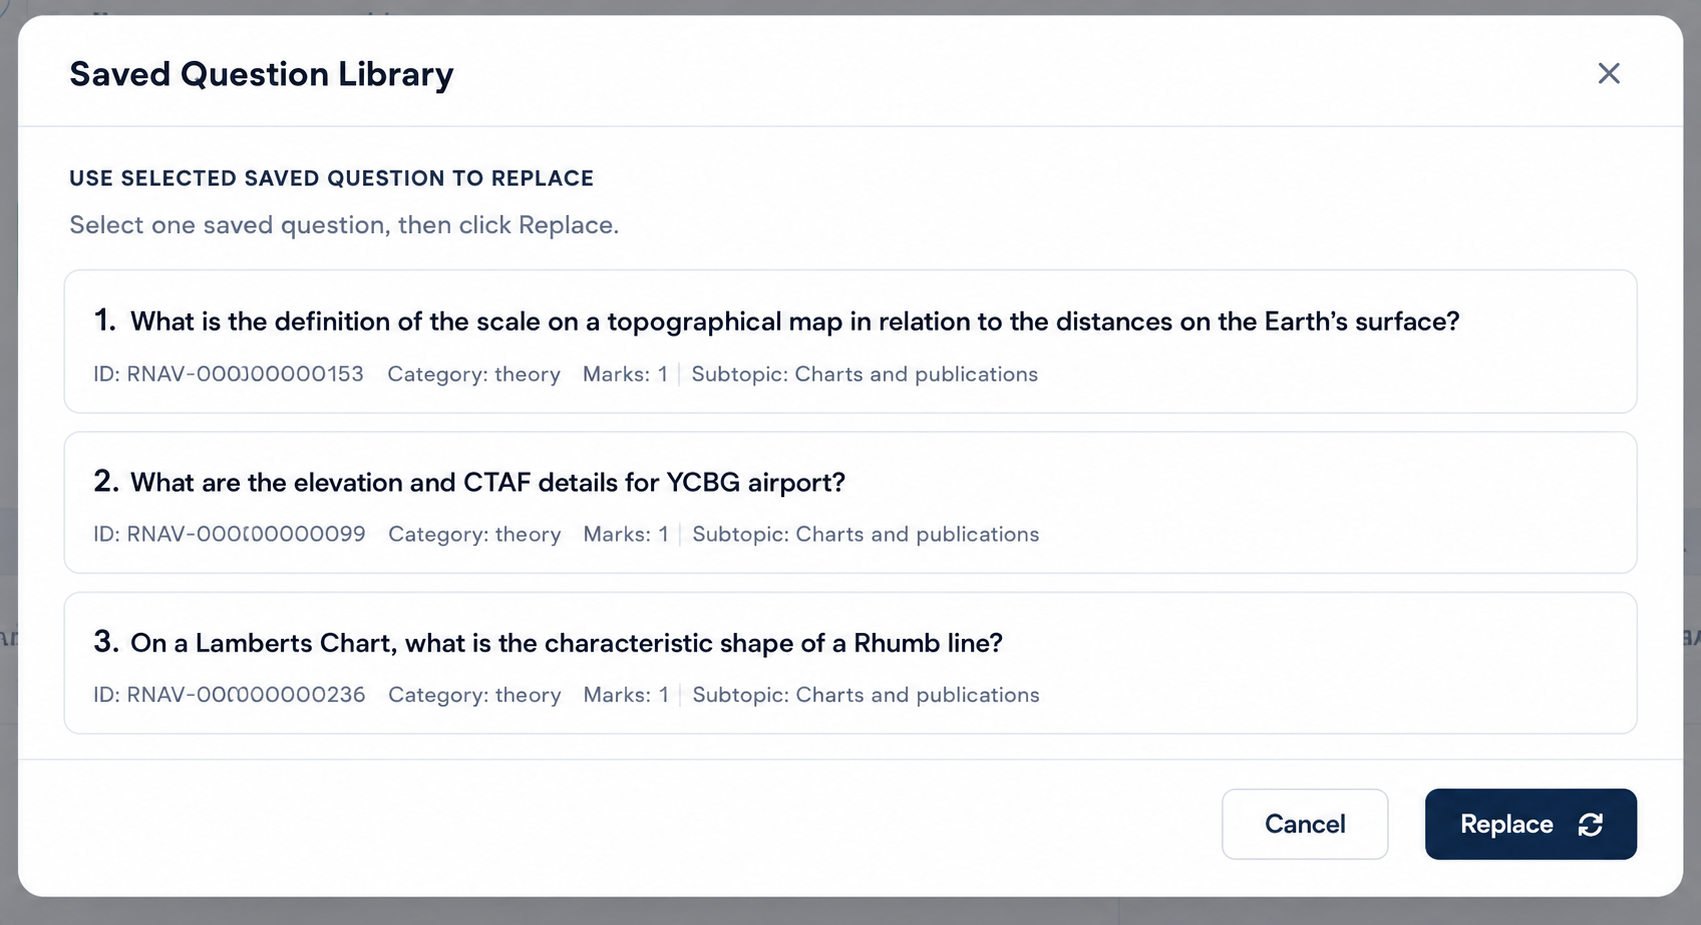Click the 'Select one saved question' instruction text
This screenshot has height=925, width=1701.
(x=344, y=225)
